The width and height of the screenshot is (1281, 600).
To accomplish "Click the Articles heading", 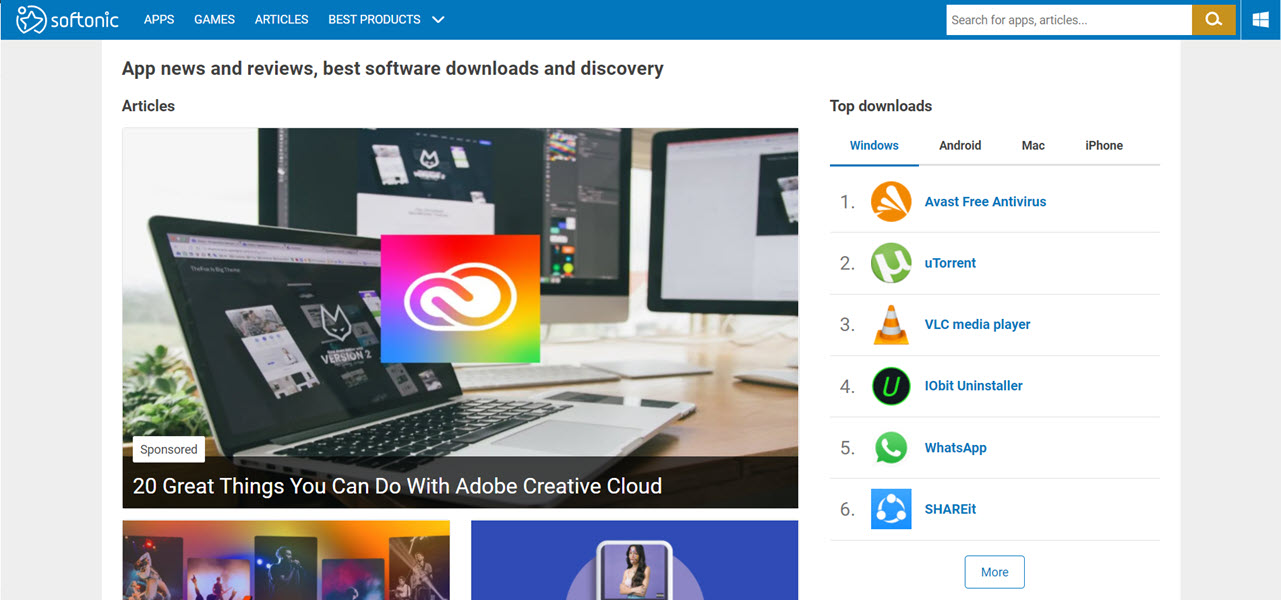I will click(x=148, y=106).
